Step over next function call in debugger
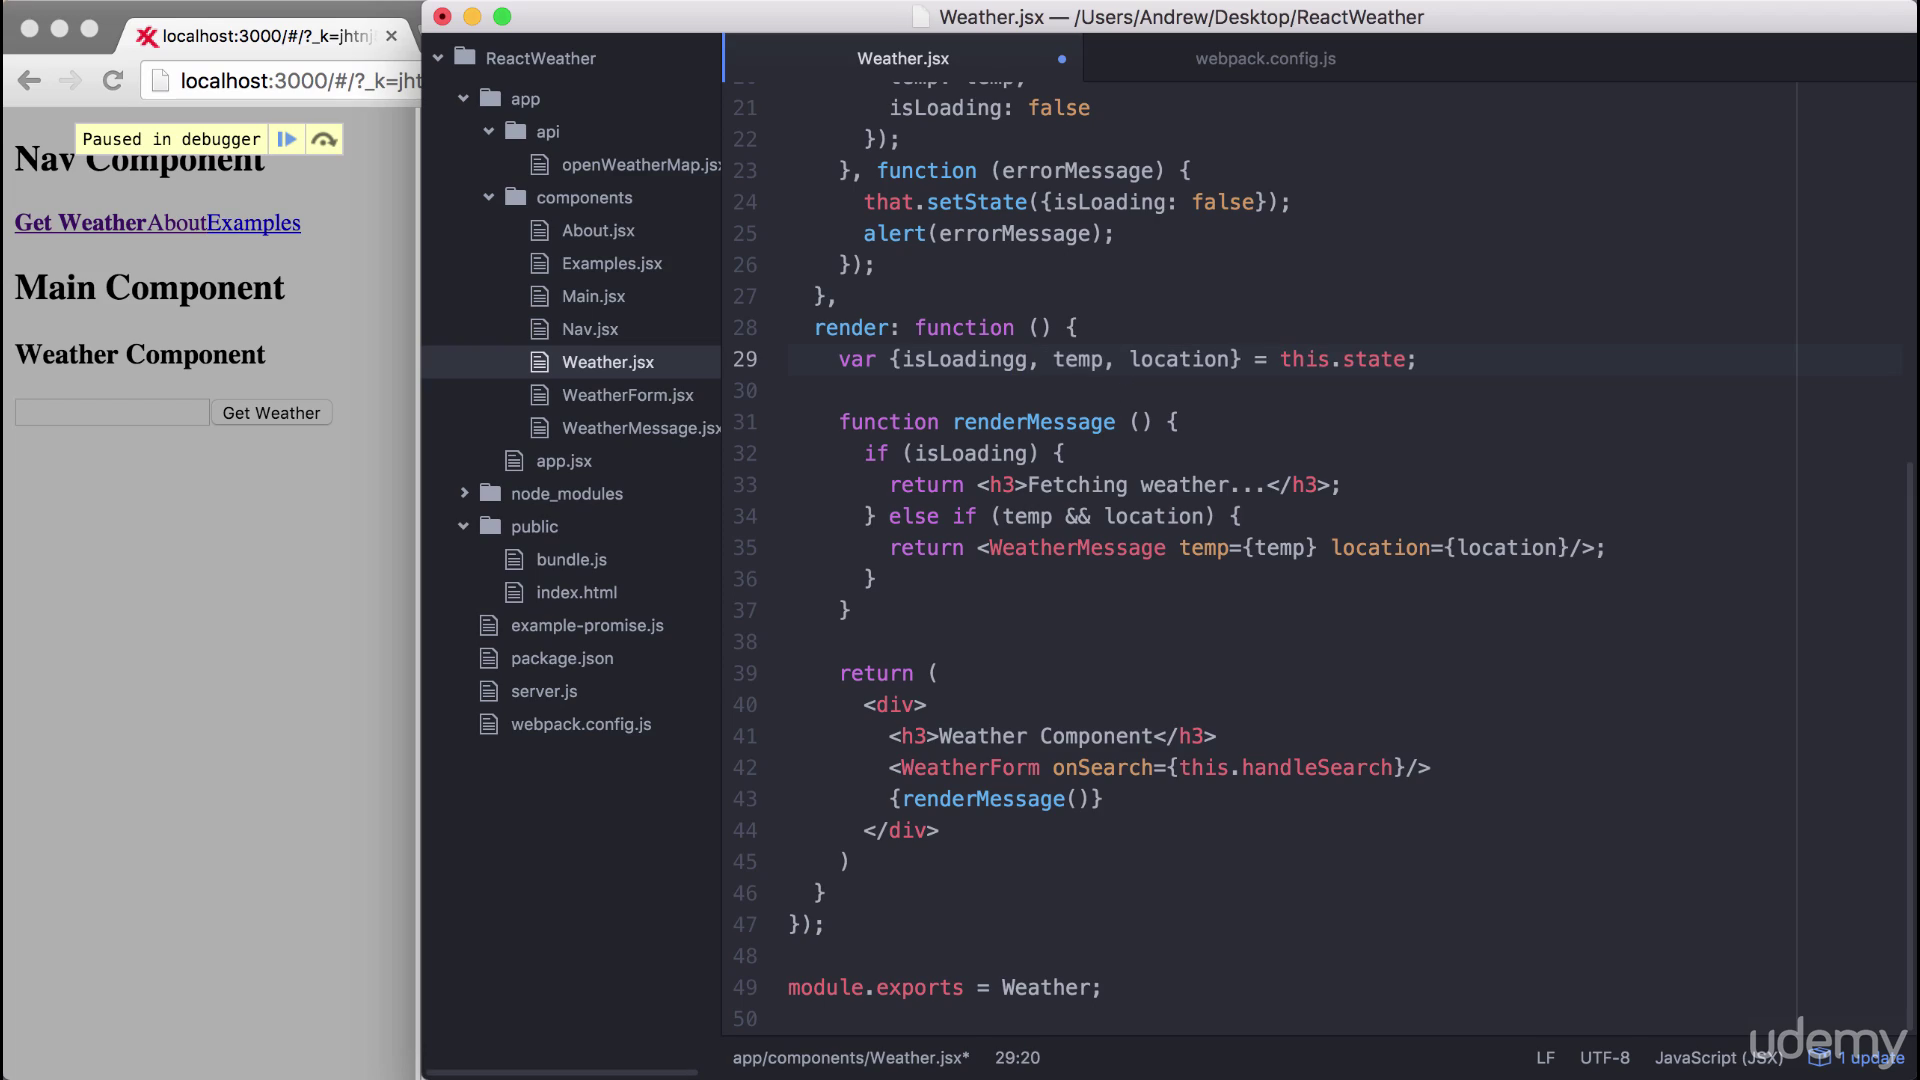Viewport: 1920px width, 1080px height. [324, 139]
